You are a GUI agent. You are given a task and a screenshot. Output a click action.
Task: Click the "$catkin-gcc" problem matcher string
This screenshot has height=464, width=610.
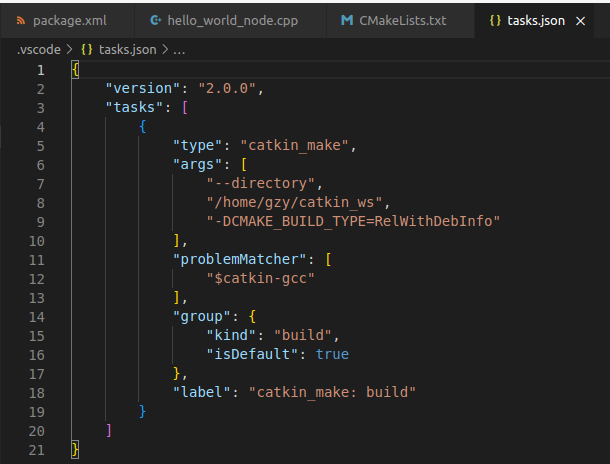coord(260,278)
